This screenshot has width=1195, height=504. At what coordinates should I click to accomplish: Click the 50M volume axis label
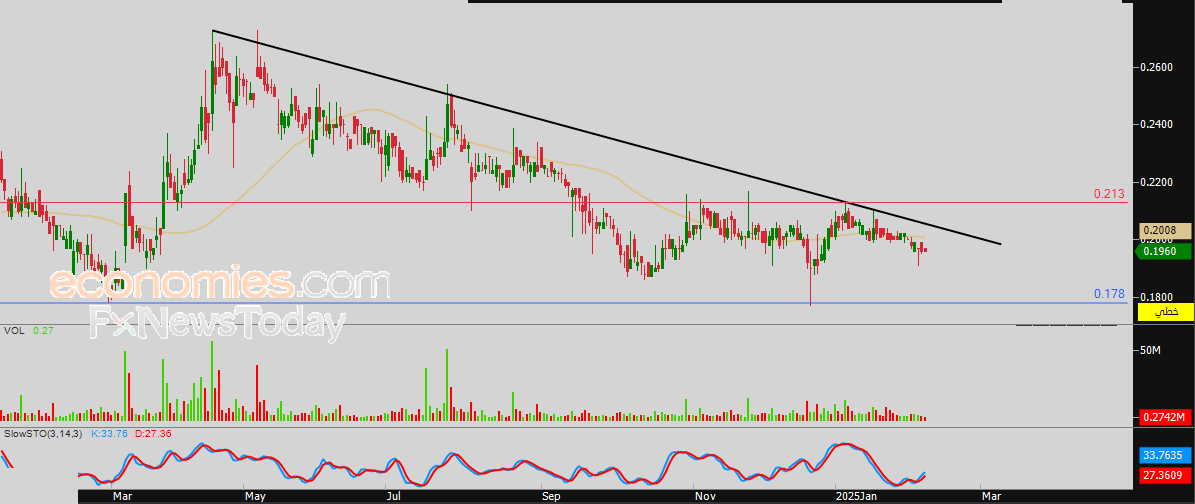tap(1149, 351)
